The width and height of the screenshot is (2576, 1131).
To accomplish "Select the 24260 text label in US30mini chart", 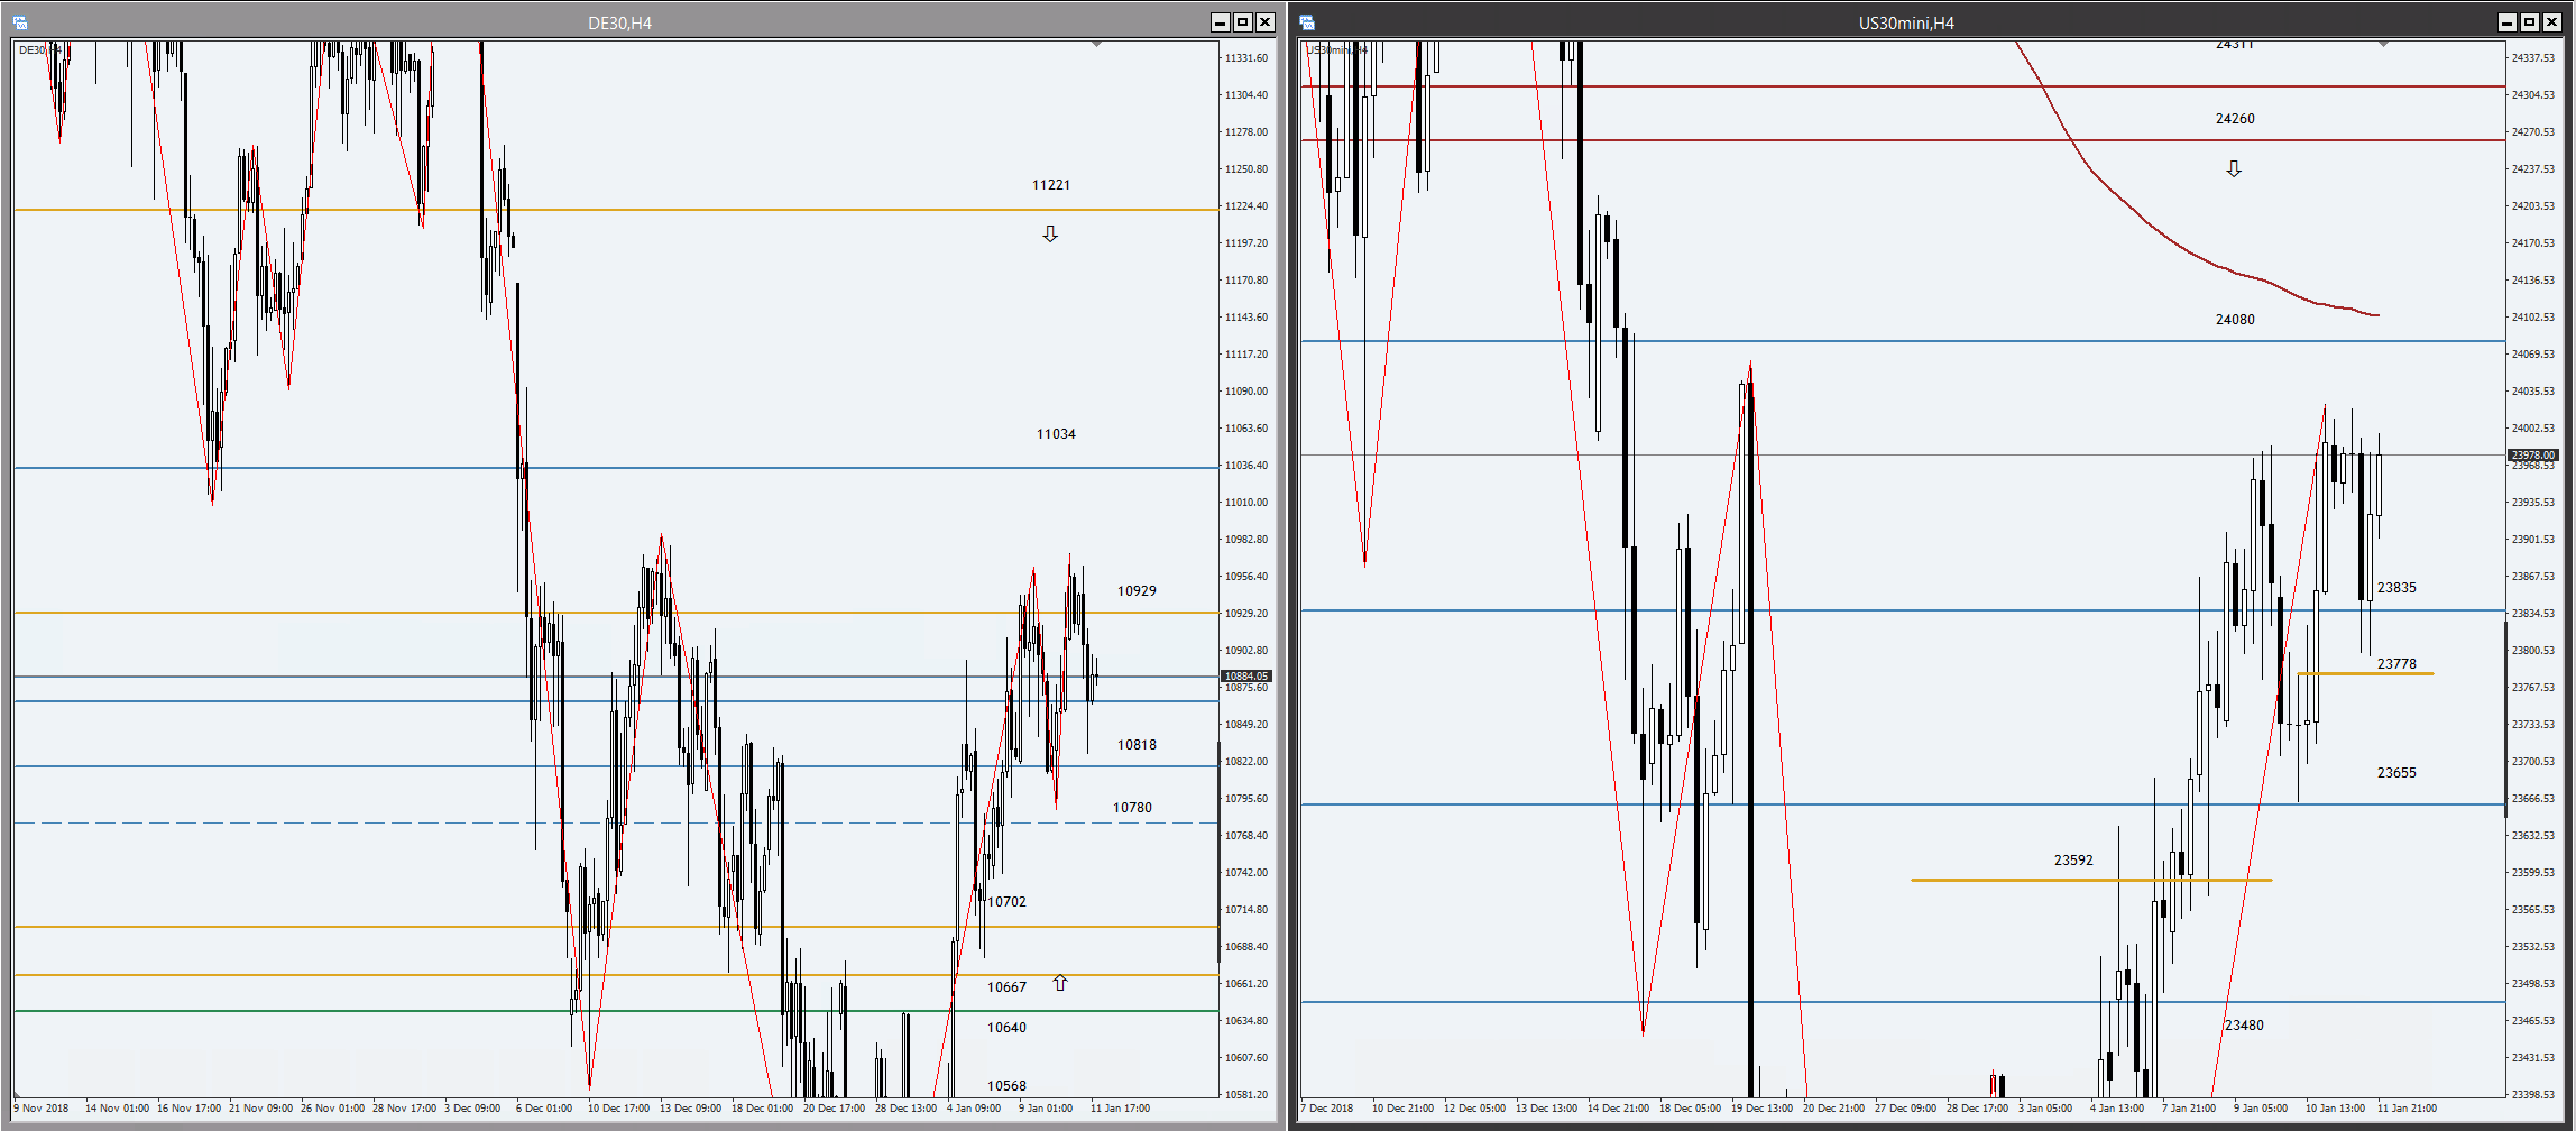I will (2235, 119).
